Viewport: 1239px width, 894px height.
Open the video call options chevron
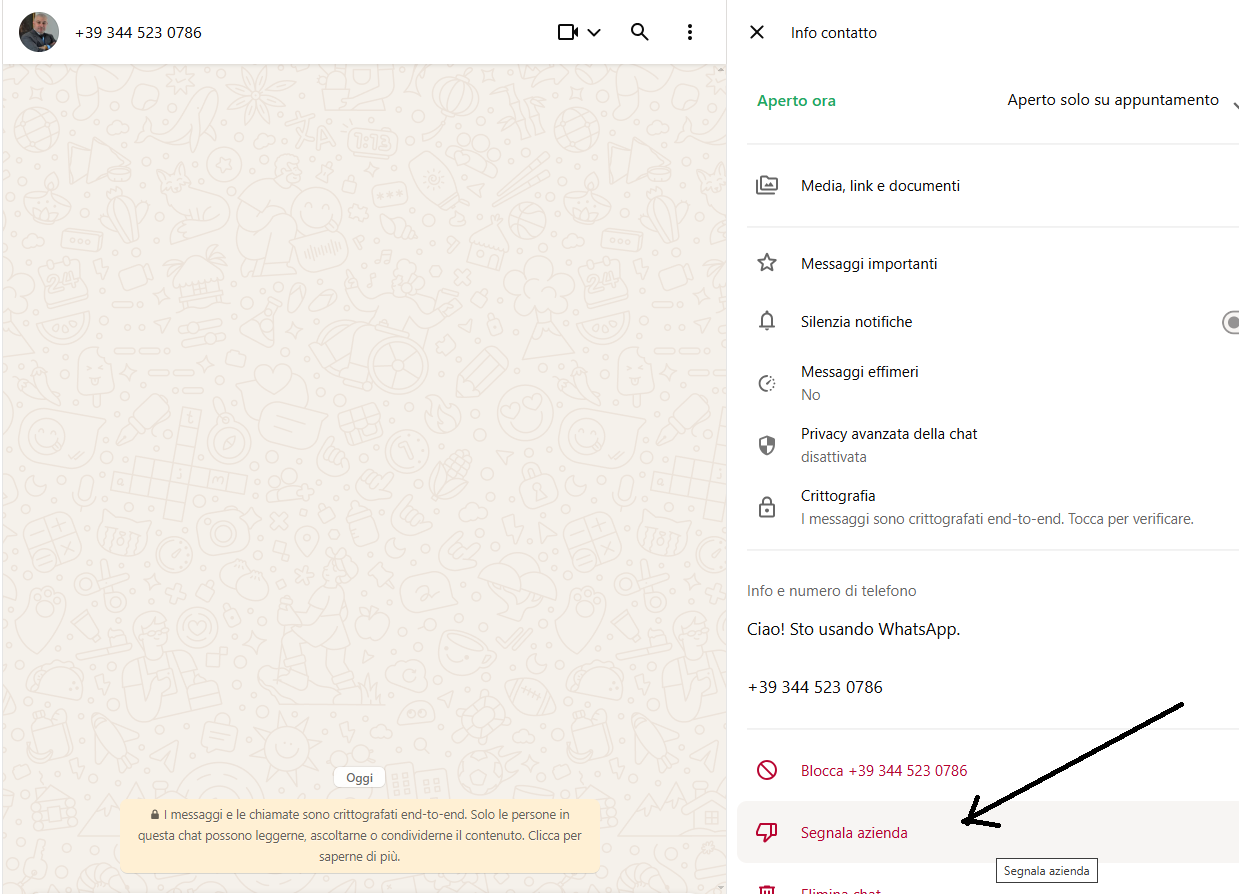(x=594, y=32)
